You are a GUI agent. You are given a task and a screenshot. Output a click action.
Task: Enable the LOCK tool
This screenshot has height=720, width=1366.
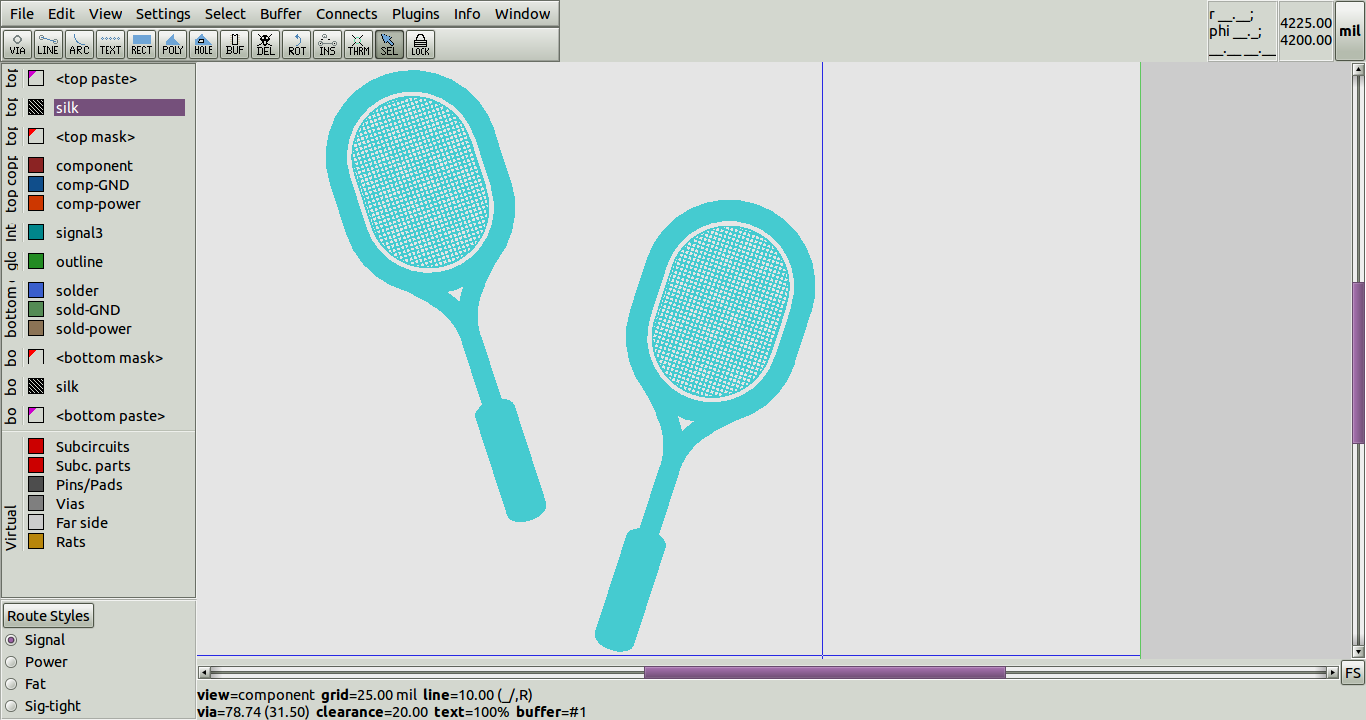[x=420, y=44]
